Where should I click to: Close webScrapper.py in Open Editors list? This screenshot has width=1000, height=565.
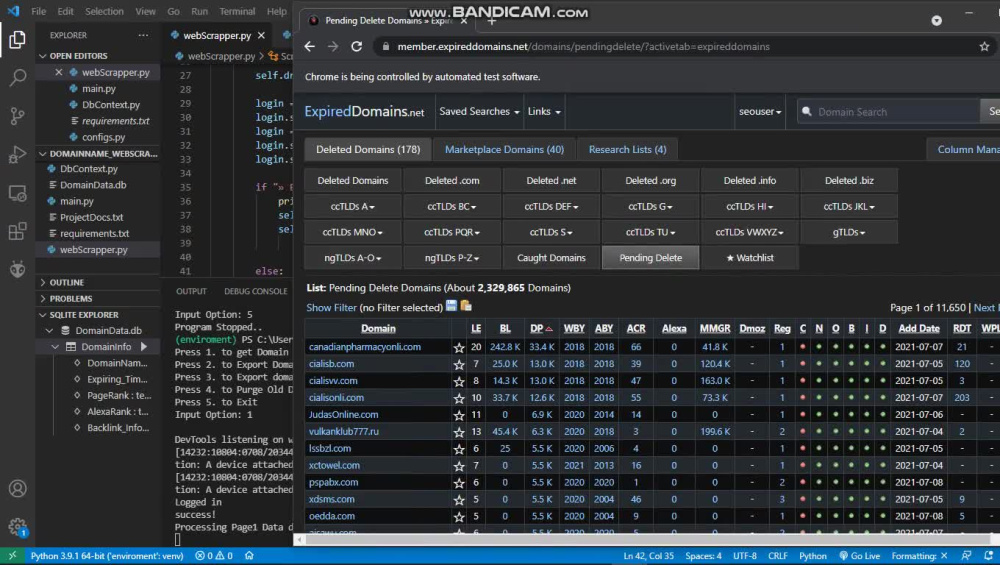click(x=59, y=72)
